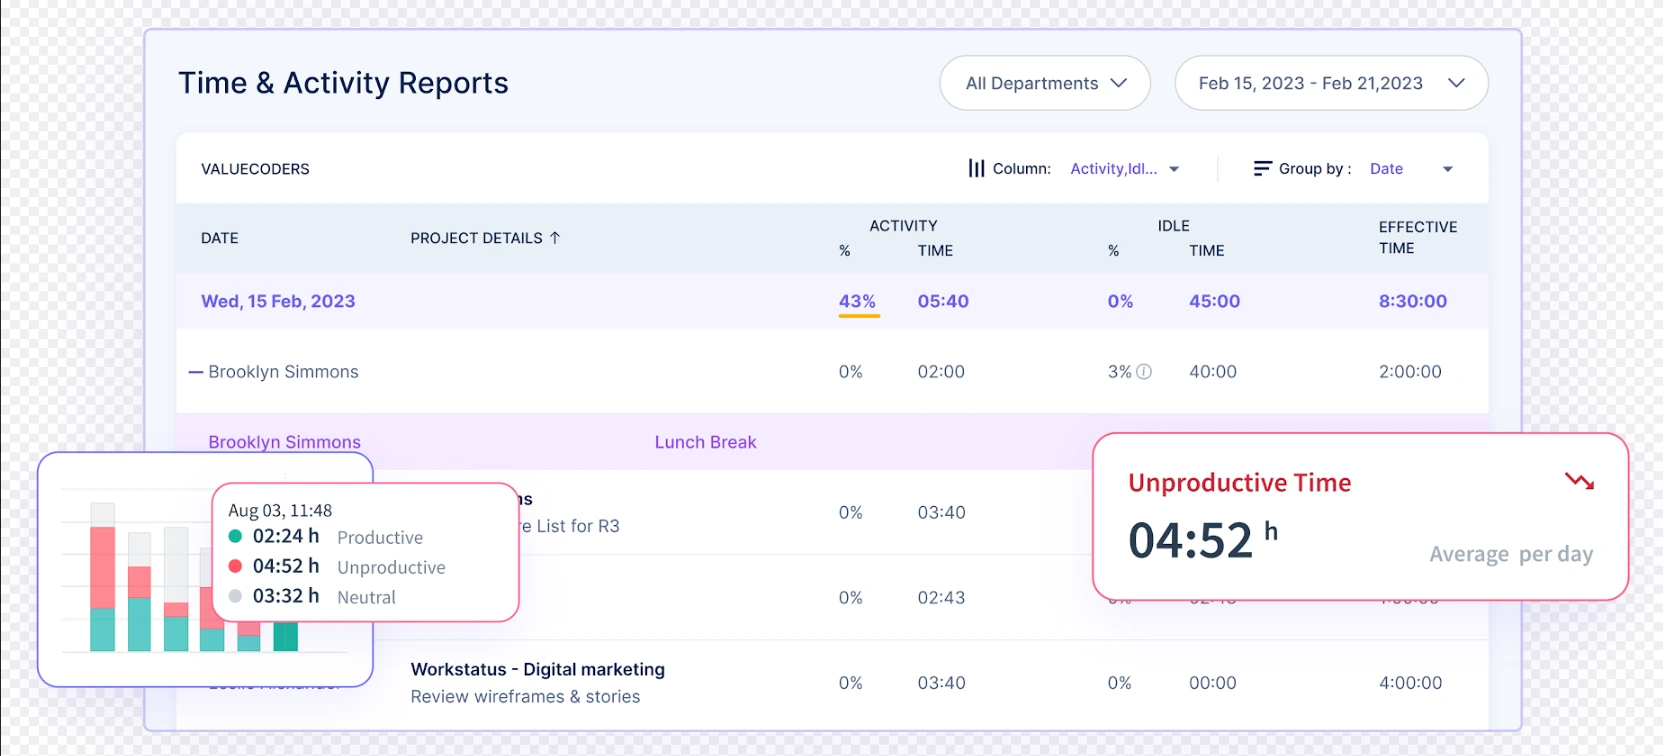Image resolution: width=1663 pixels, height=756 pixels.
Task: Click the underlined 43% activity value
Action: pyautogui.click(x=857, y=301)
